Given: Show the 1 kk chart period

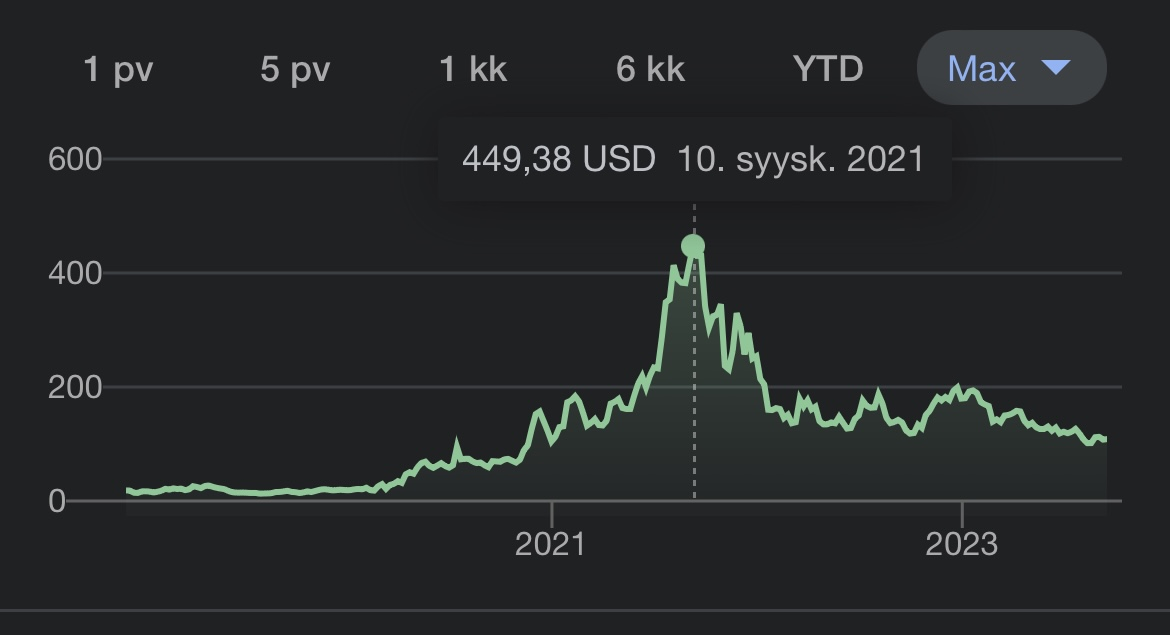Looking at the screenshot, I should pyautogui.click(x=473, y=70).
